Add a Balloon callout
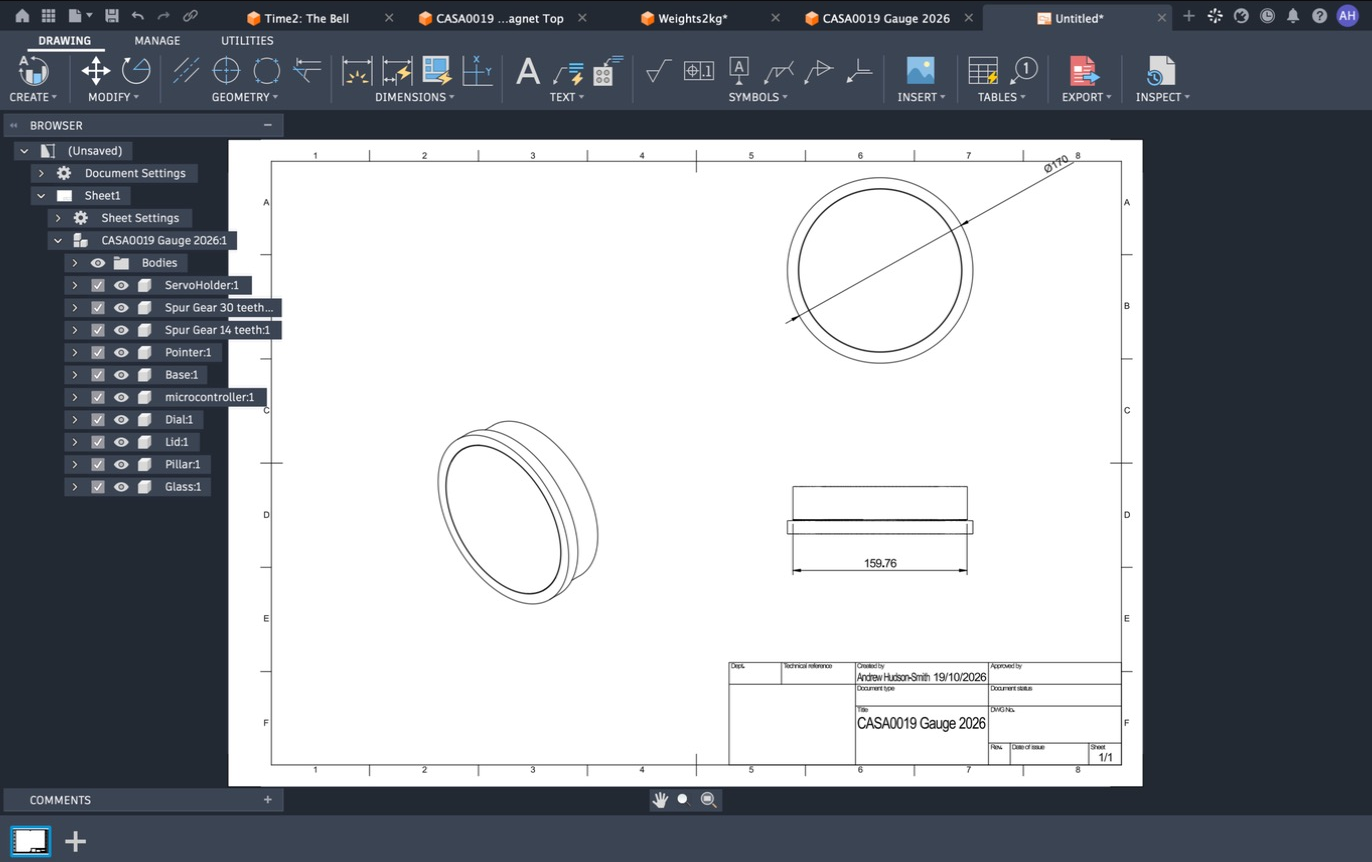The width and height of the screenshot is (1372, 862). pyautogui.click(x=1024, y=70)
